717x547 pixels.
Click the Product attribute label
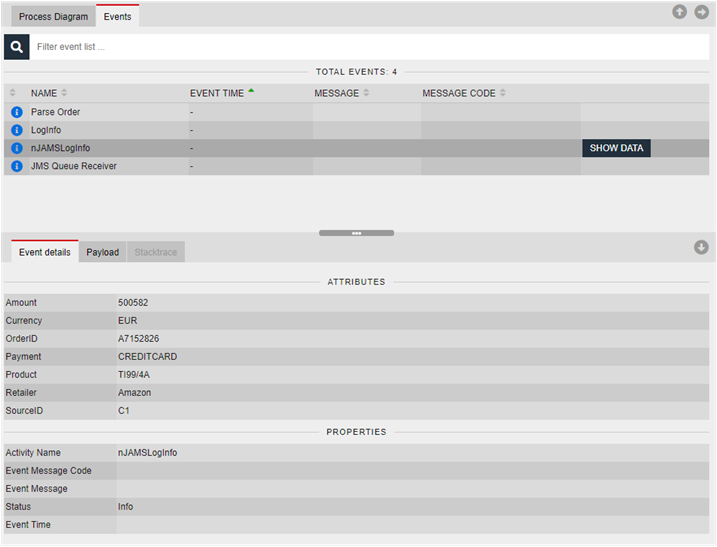(x=21, y=375)
